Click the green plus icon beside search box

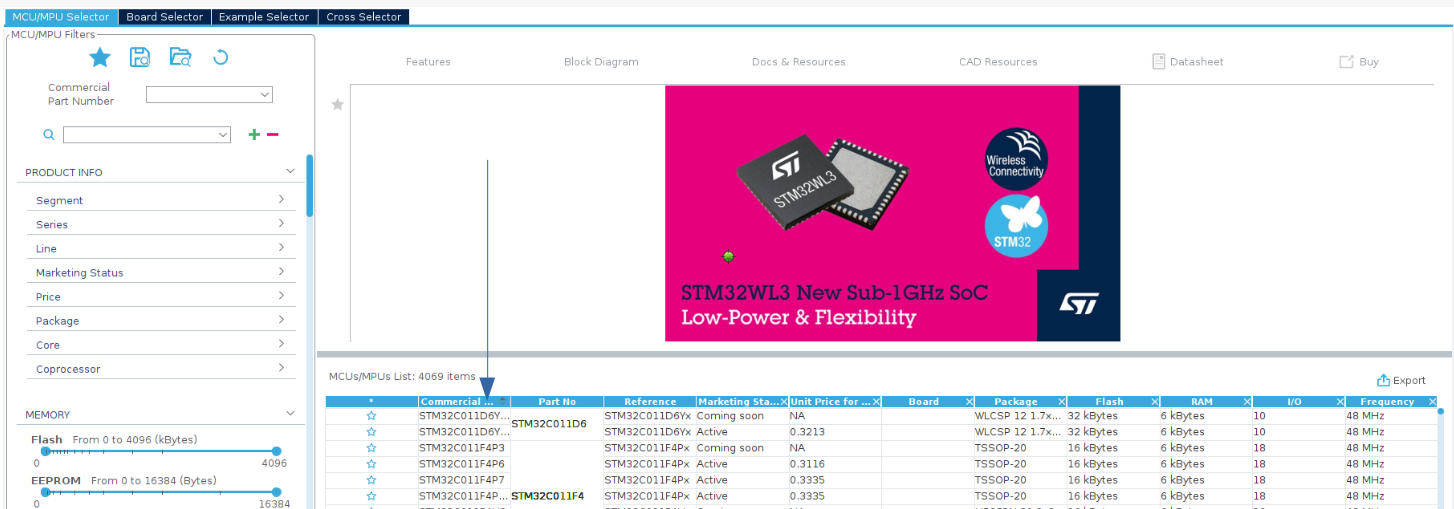[254, 135]
